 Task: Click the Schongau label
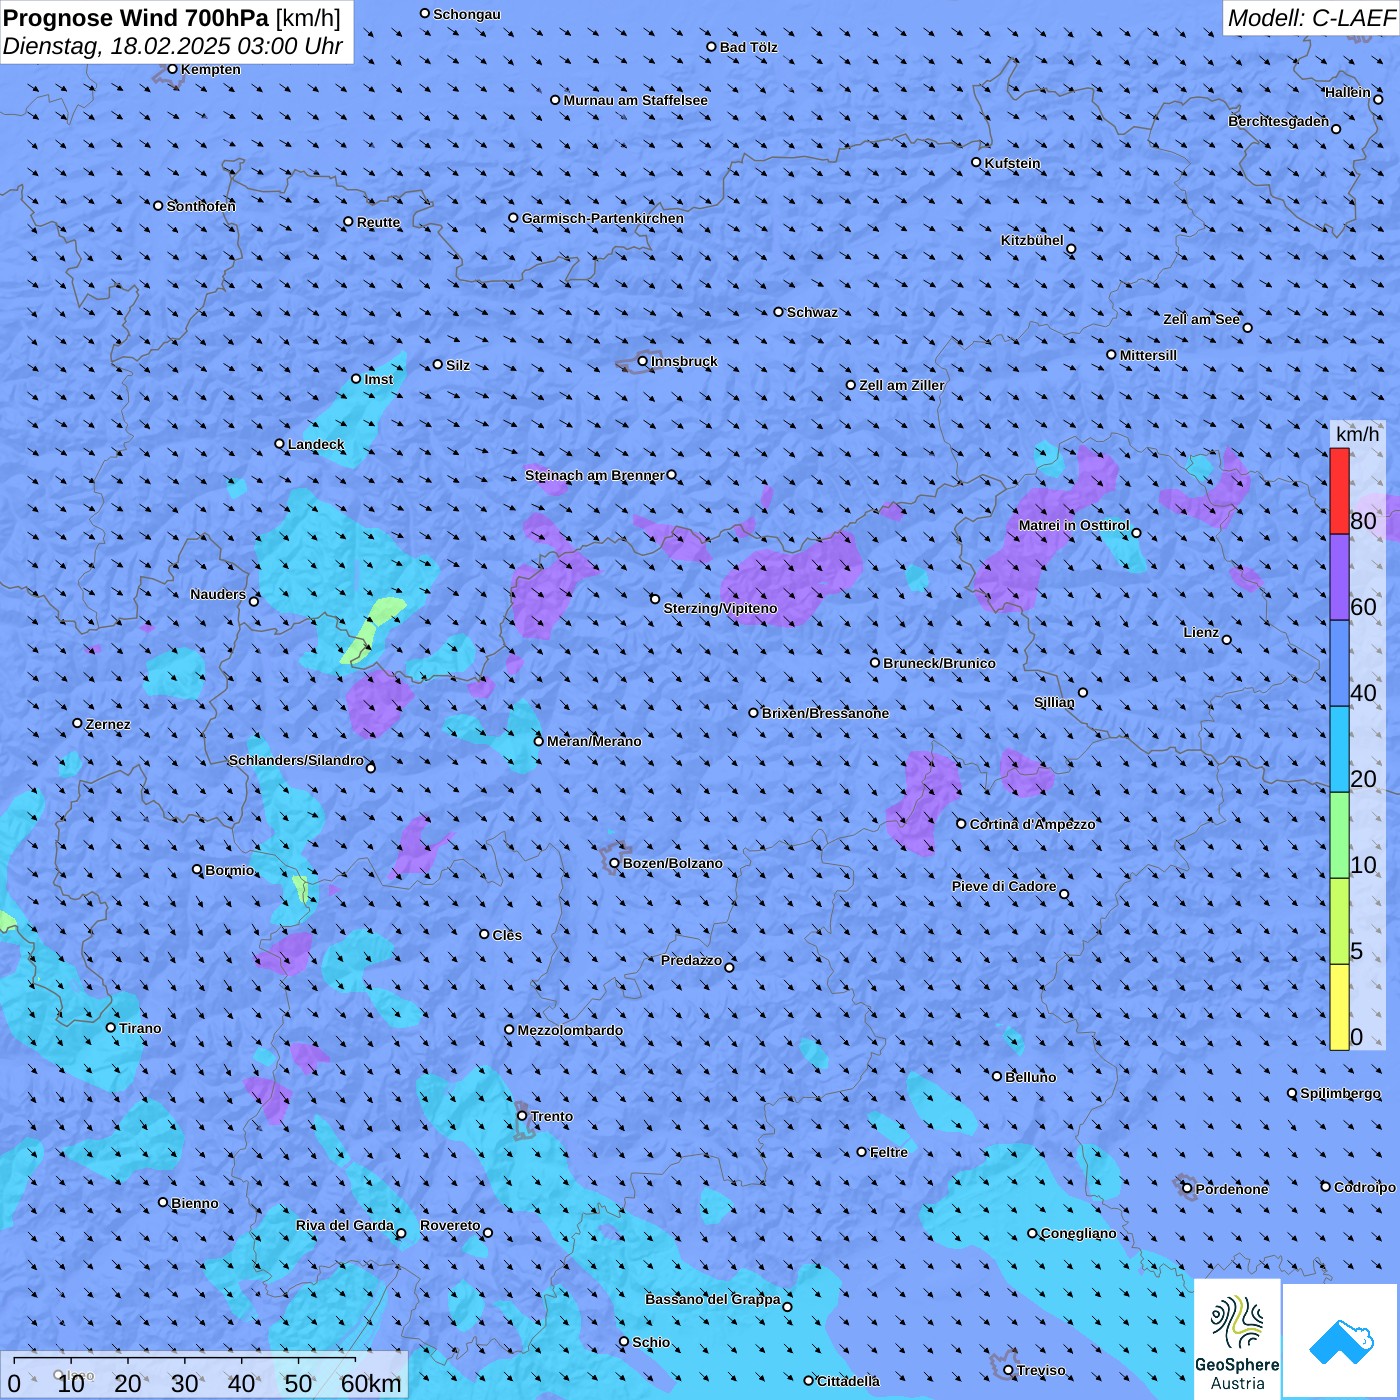[467, 14]
